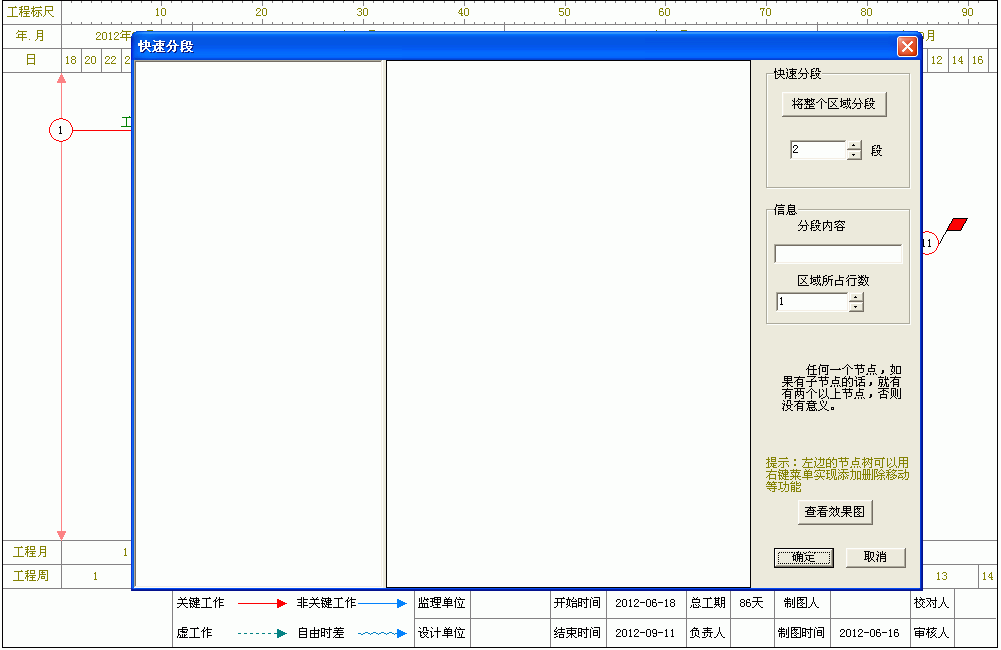Confirm with the 确定 button

tap(804, 557)
